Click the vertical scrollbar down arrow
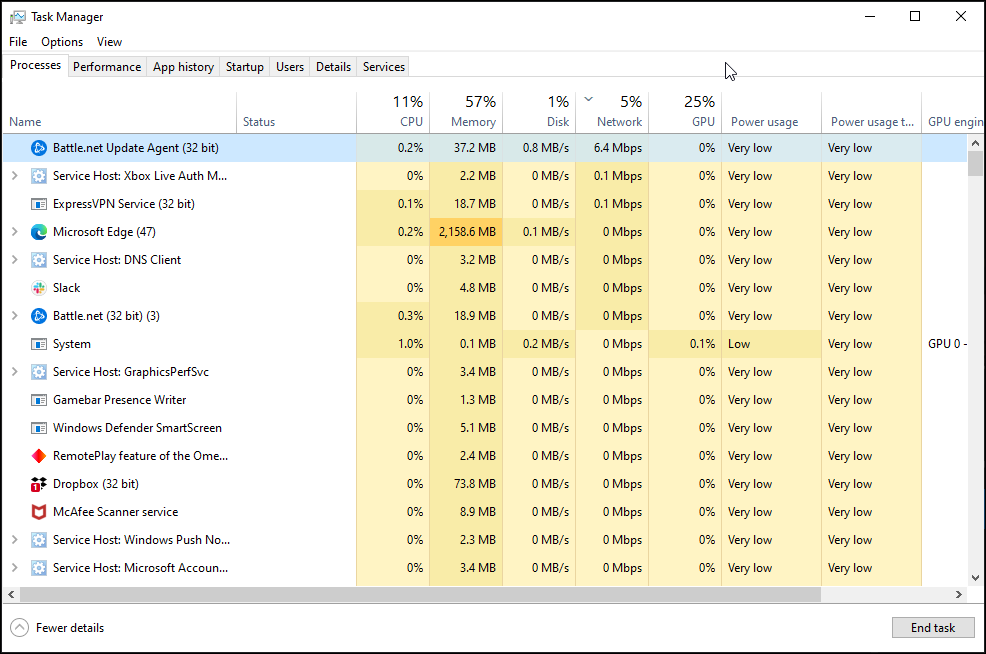Screen dimensions: 986x654 pos(975,577)
